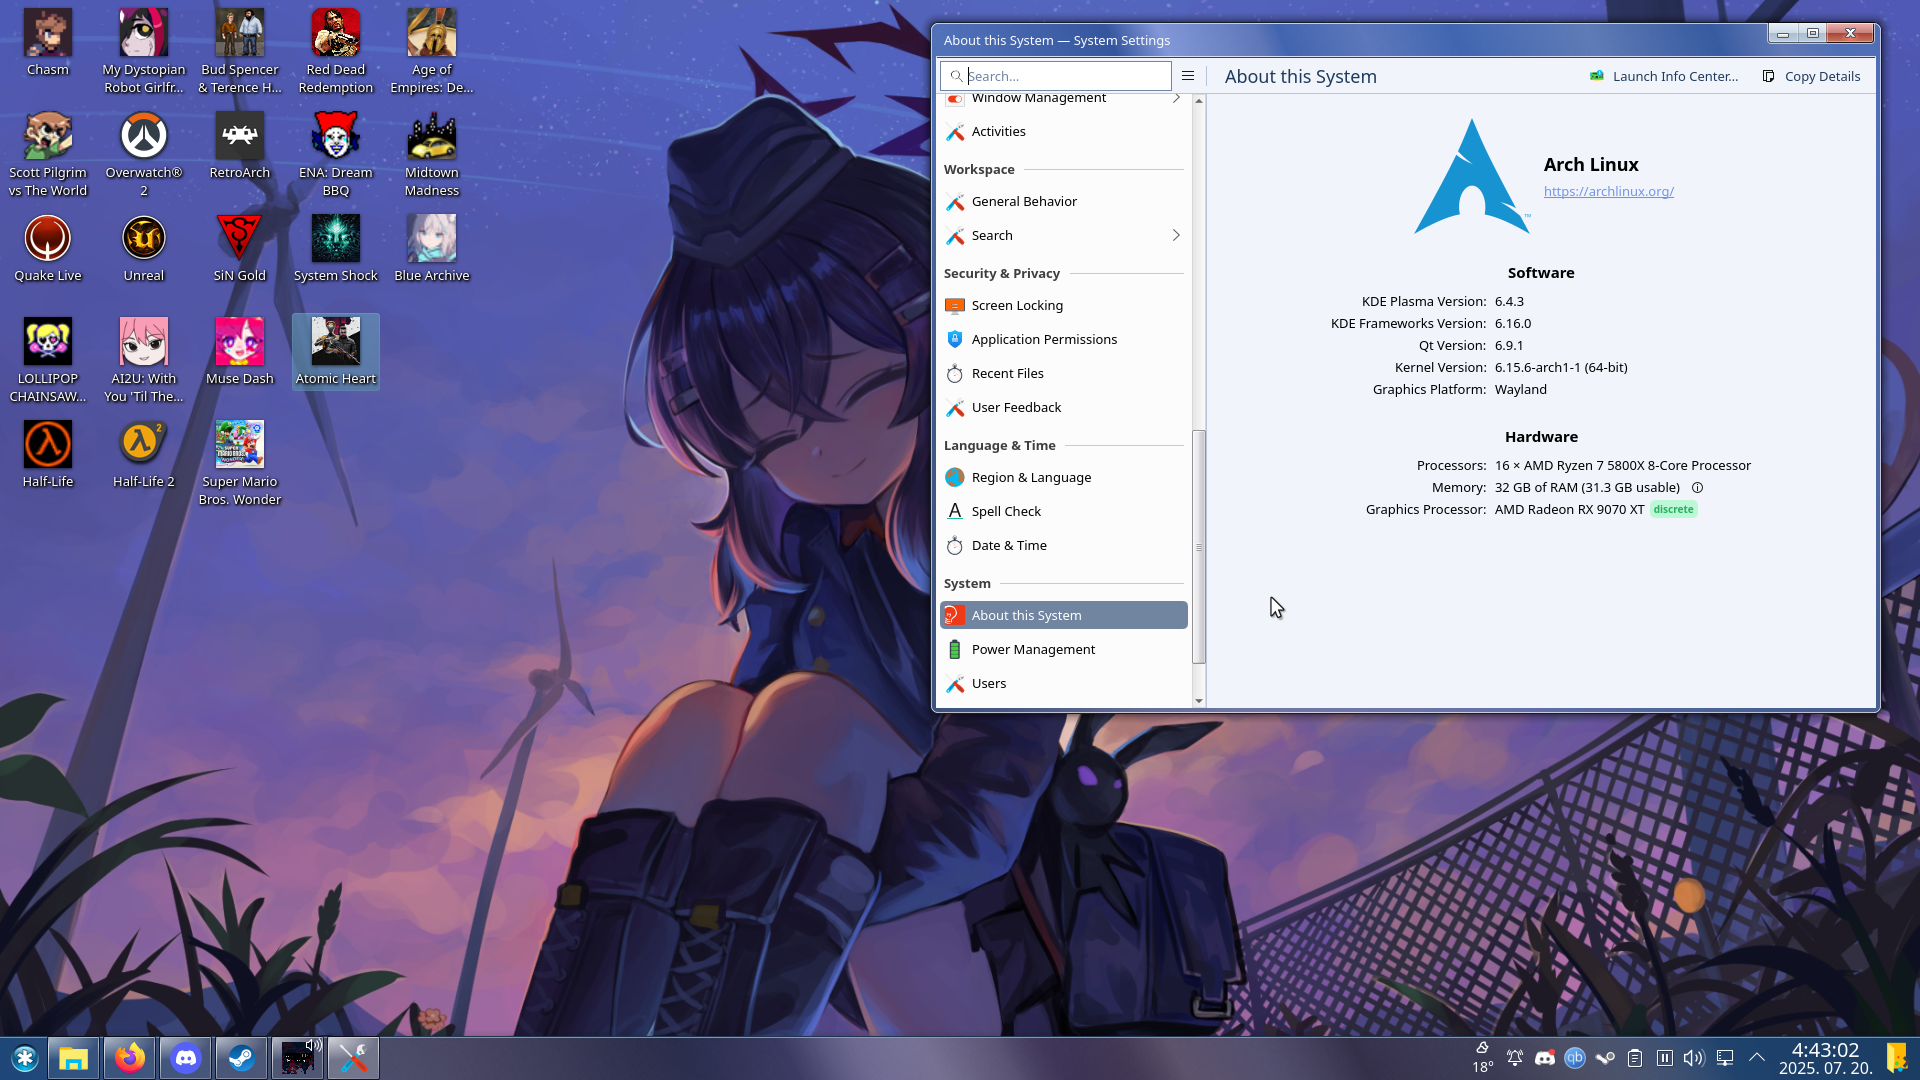Click the Steam tray icon
The height and width of the screenshot is (1080, 1920).
1605,1058
